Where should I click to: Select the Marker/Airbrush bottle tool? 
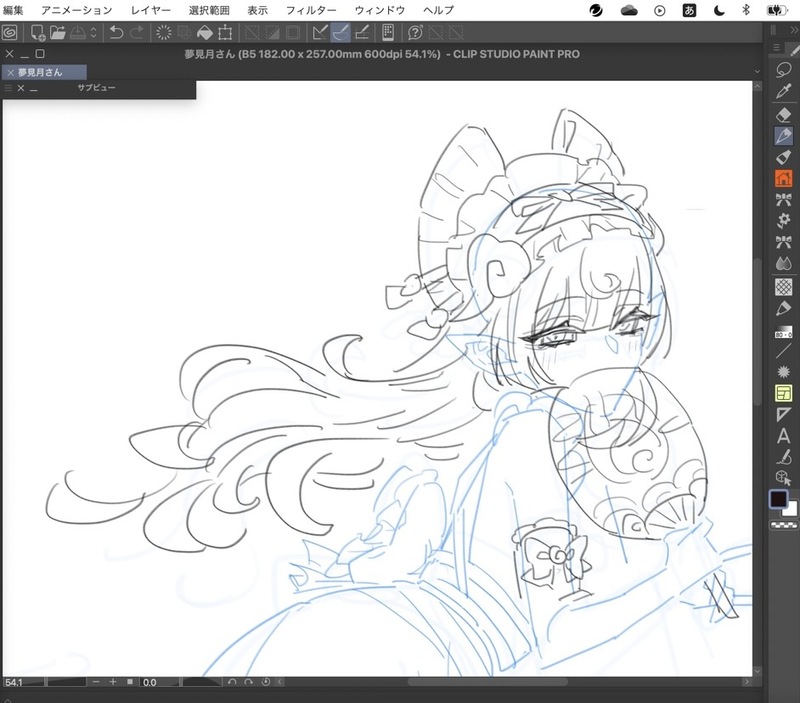point(783,157)
